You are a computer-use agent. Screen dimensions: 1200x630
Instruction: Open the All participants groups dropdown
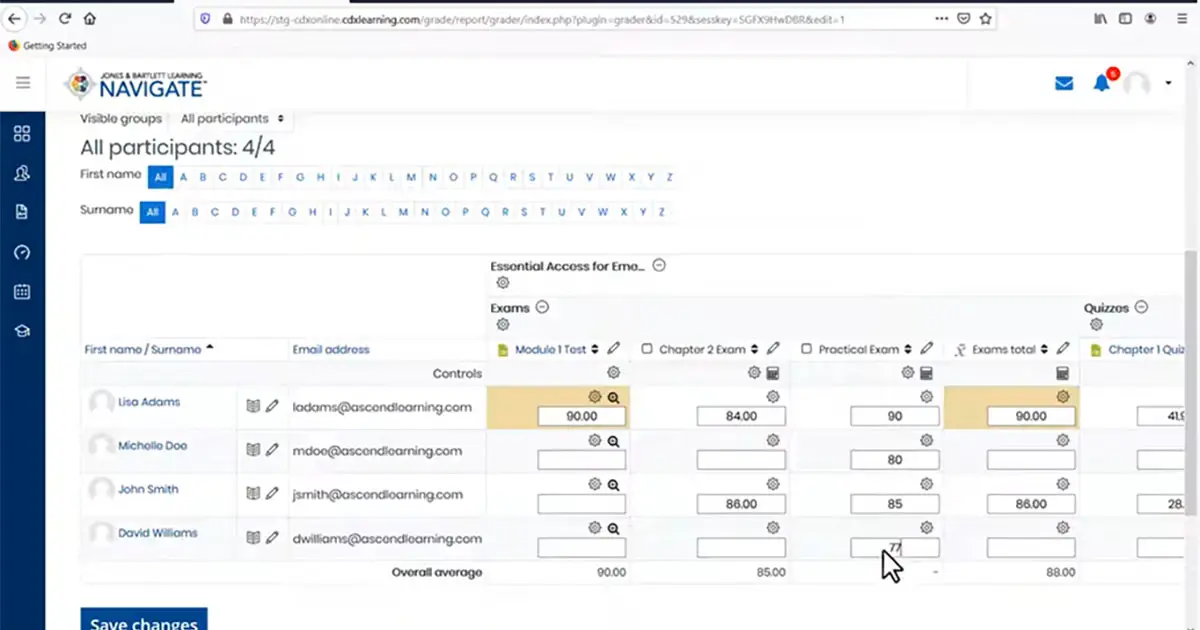click(231, 117)
